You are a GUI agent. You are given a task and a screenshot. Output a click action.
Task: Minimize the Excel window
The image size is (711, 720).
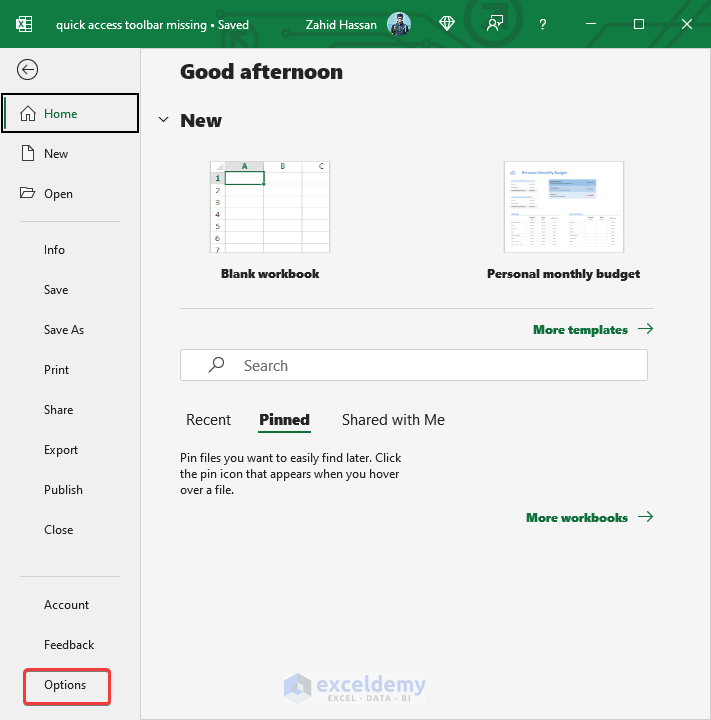591,24
